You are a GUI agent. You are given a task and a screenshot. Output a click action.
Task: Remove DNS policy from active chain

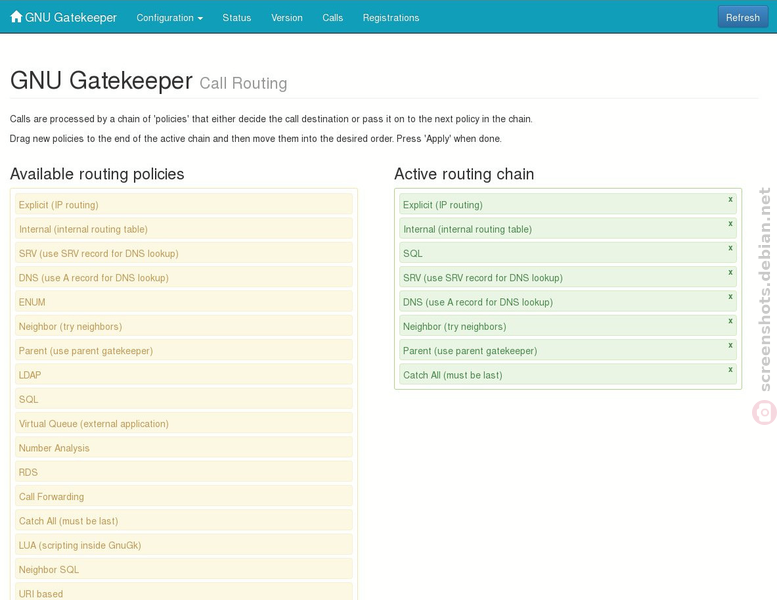[x=730, y=296]
